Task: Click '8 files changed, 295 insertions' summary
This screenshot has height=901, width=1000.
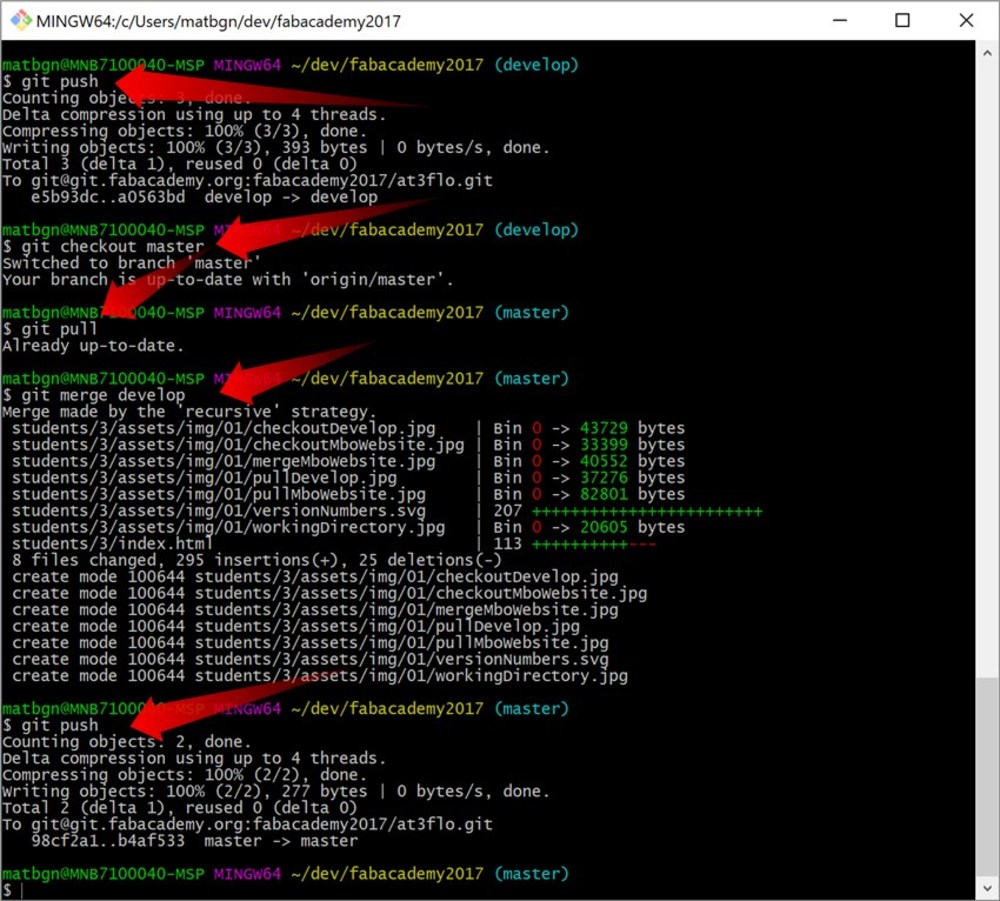Action: (x=257, y=560)
